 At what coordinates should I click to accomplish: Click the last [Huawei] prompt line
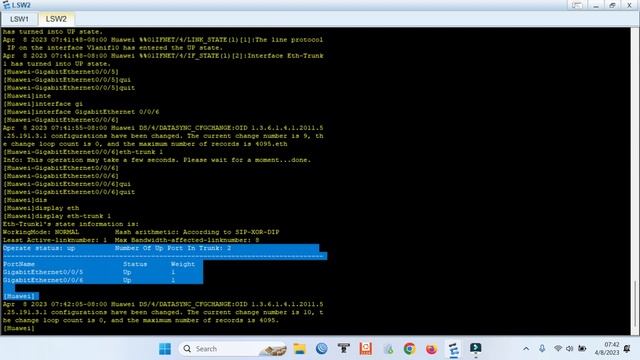pos(19,328)
